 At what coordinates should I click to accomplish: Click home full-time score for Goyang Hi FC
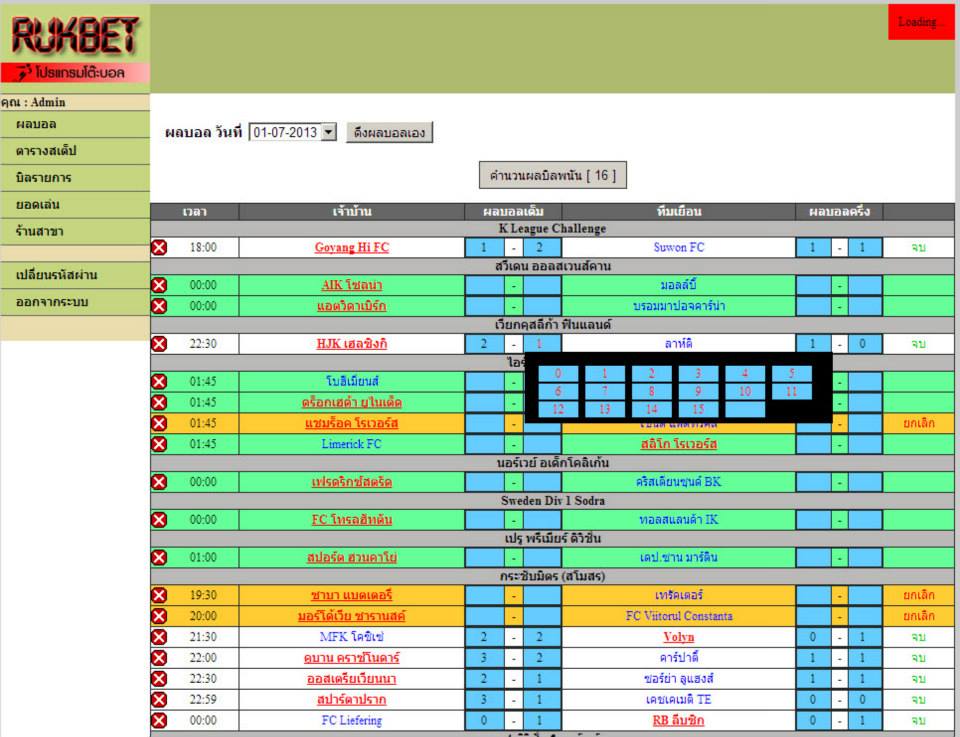click(x=484, y=247)
